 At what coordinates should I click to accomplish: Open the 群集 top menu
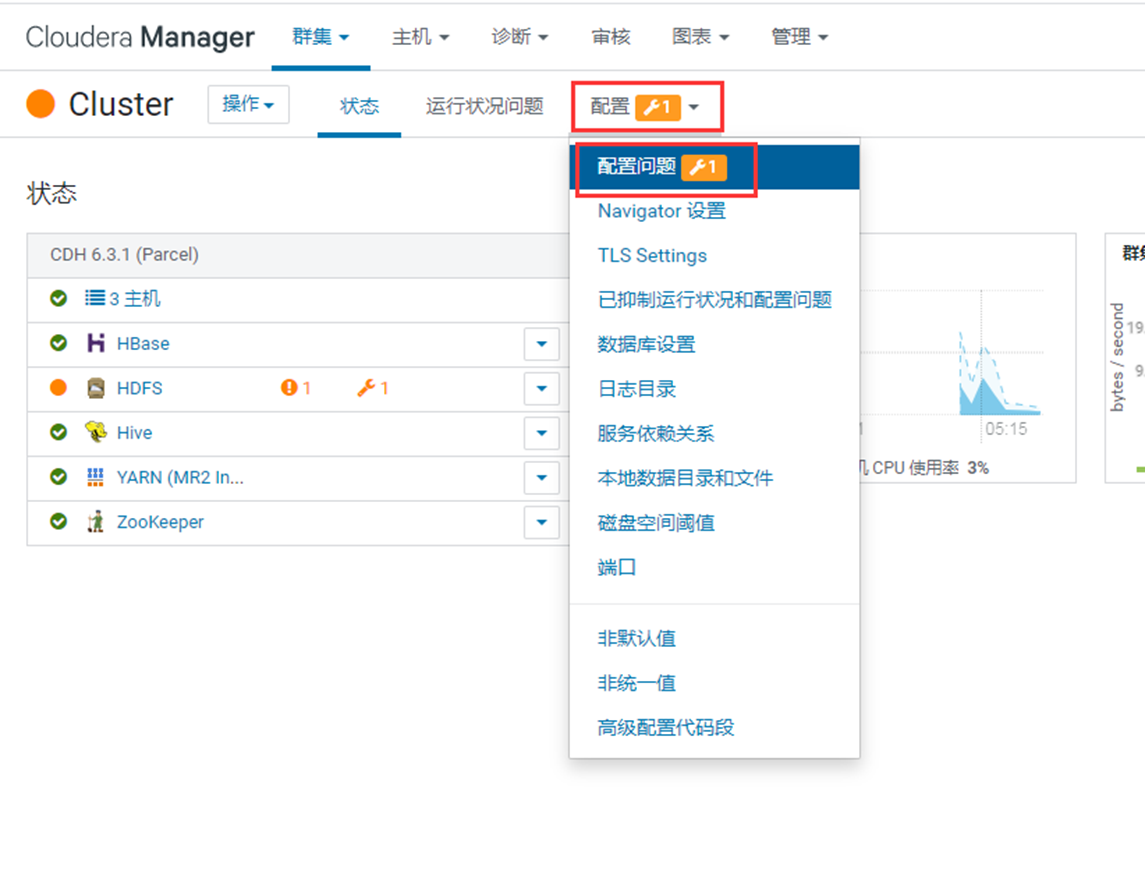[x=321, y=37]
